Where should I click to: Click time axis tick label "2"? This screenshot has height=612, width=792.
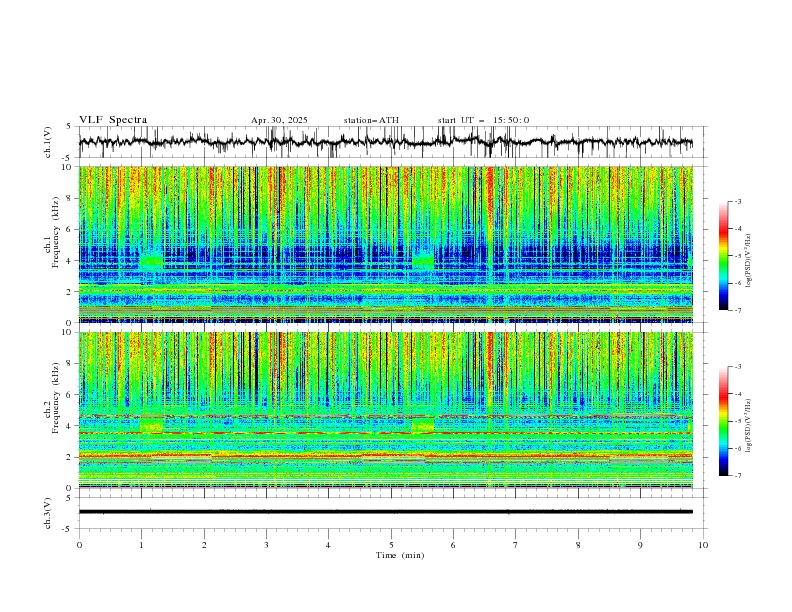pyautogui.click(x=204, y=545)
